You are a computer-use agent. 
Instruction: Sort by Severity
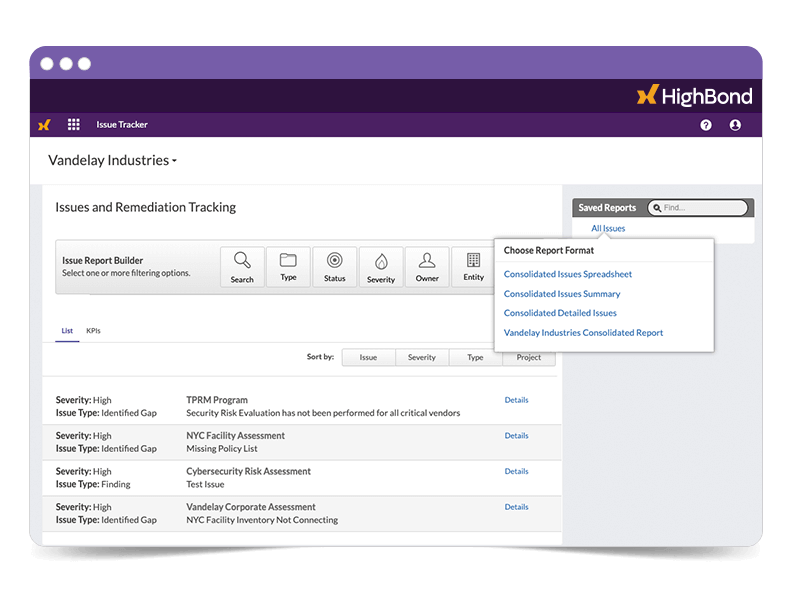click(422, 357)
